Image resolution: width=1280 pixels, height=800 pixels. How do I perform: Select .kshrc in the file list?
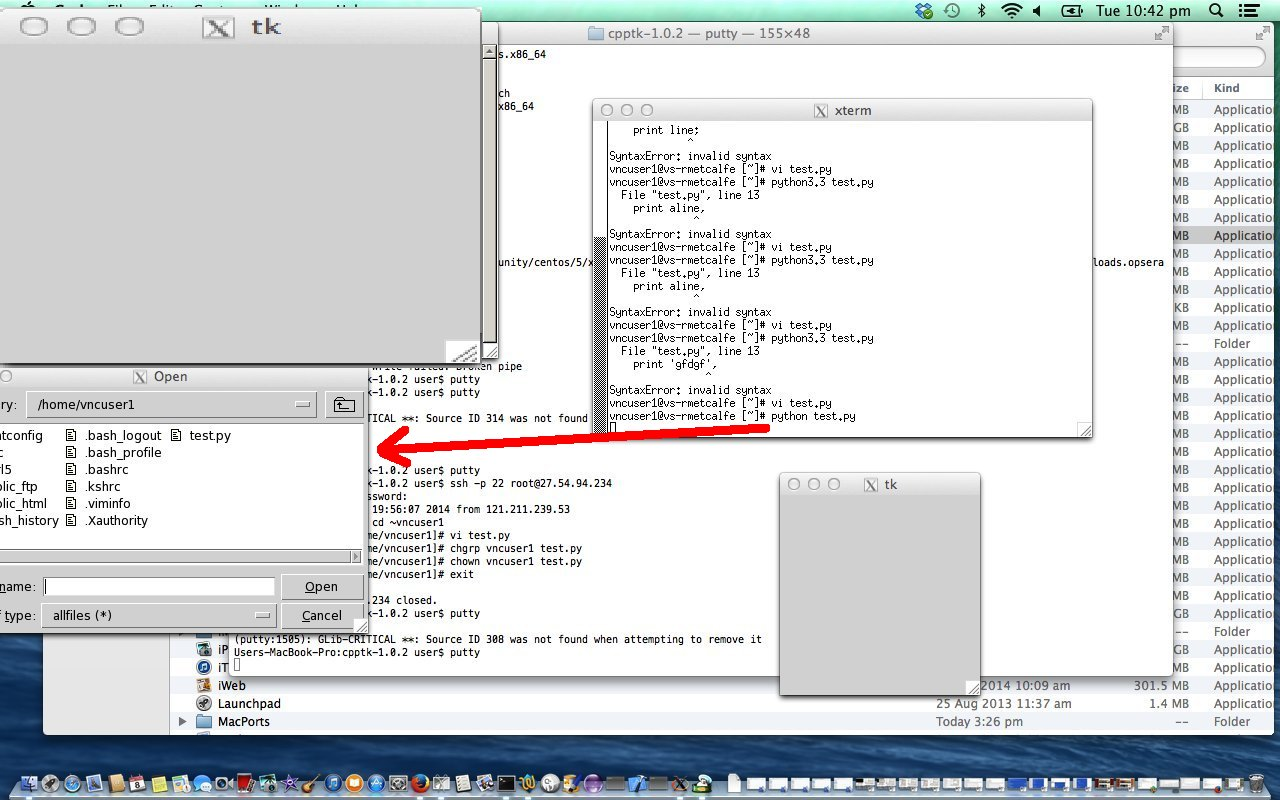pos(103,487)
